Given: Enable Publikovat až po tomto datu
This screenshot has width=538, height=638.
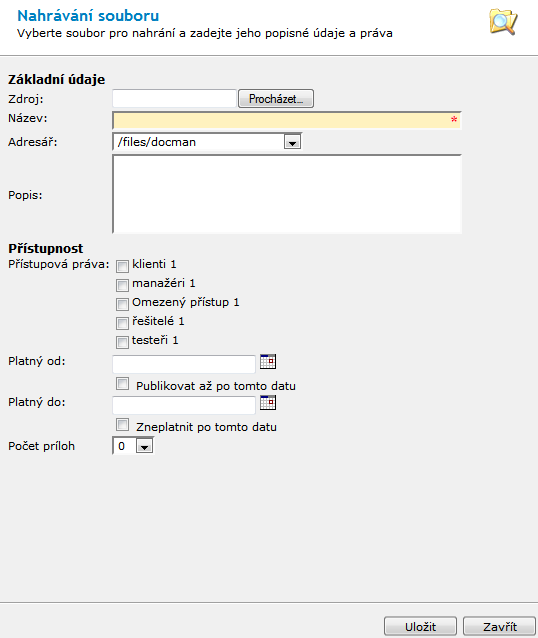Looking at the screenshot, I should click(x=122, y=384).
